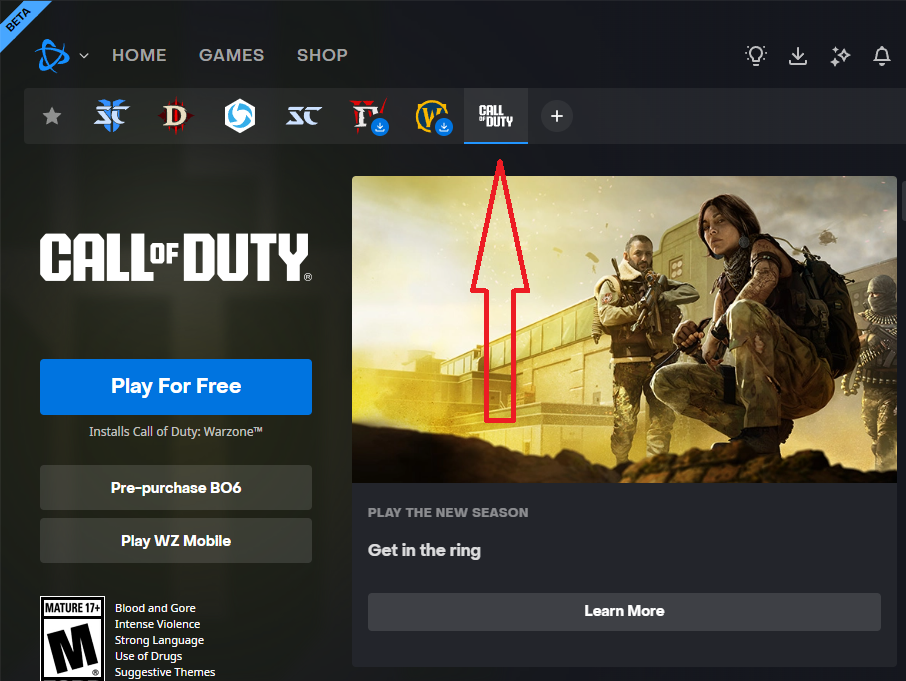906x681 pixels.
Task: Click the Mature 17+ ESRB rating badge
Action: [x=72, y=638]
